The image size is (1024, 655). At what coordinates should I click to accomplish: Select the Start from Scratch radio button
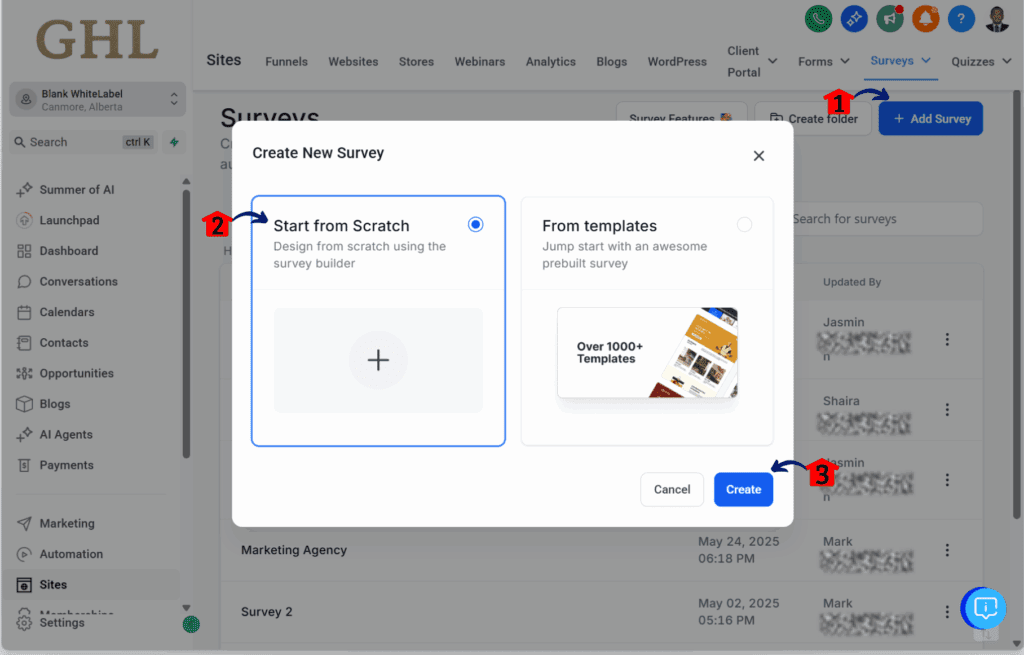pyautogui.click(x=475, y=225)
